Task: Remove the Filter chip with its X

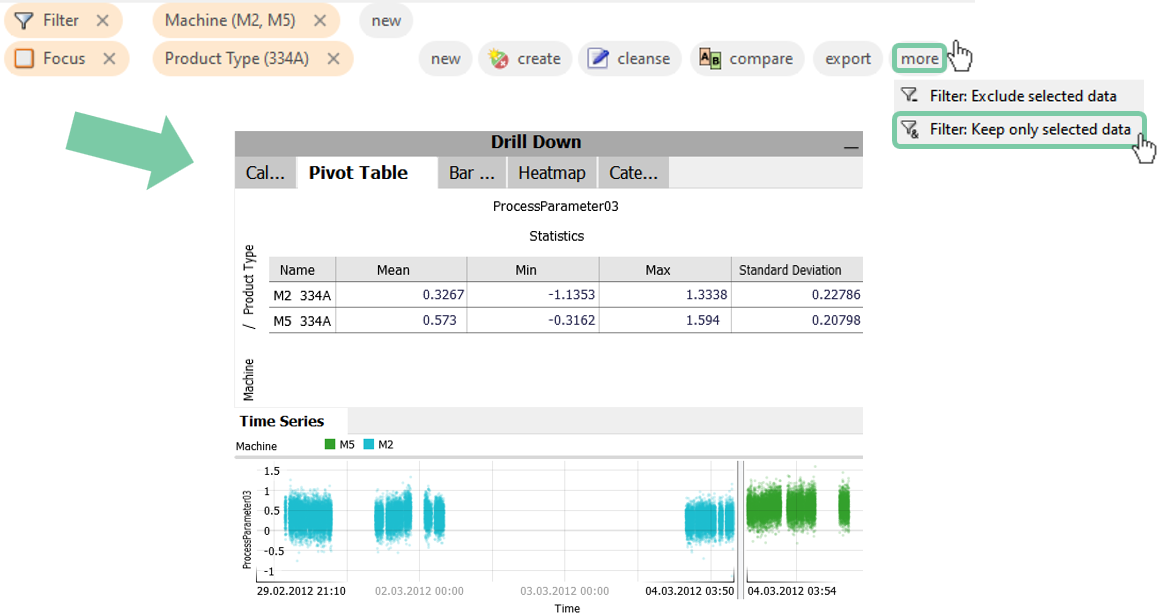Action: coord(103,21)
